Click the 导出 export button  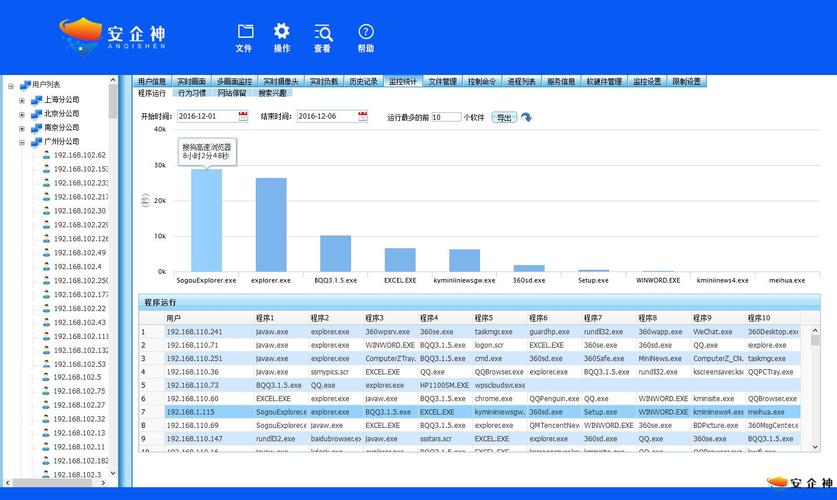coord(504,117)
